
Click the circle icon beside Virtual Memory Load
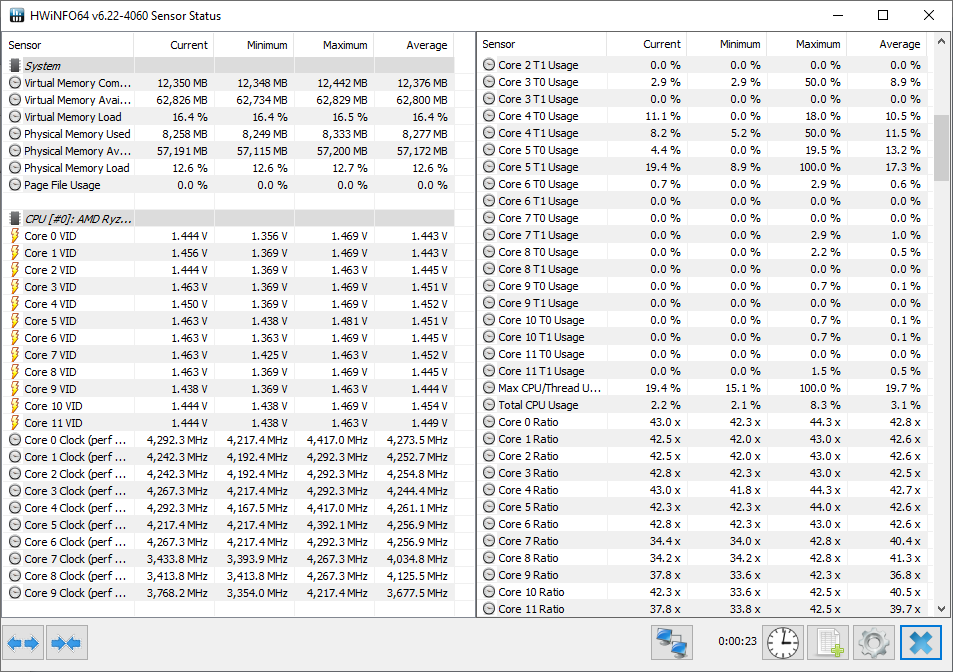click(15, 117)
